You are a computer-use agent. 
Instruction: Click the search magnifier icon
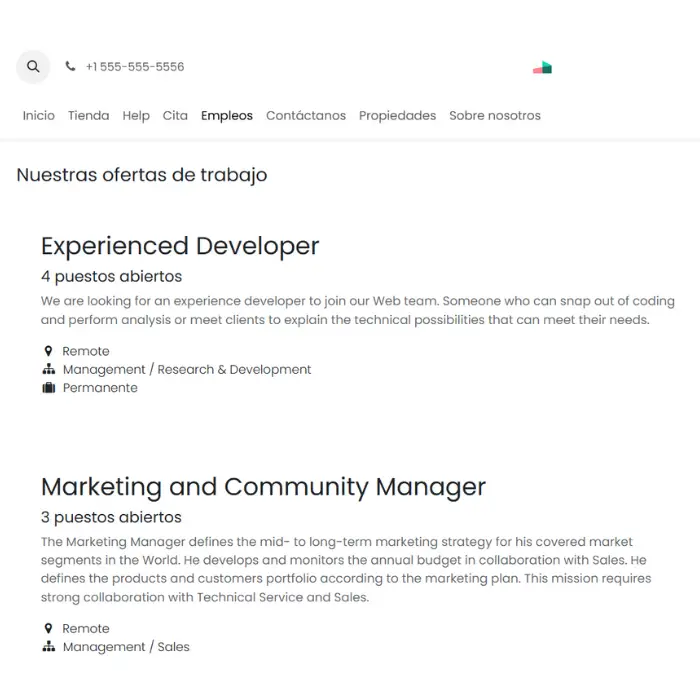33,67
